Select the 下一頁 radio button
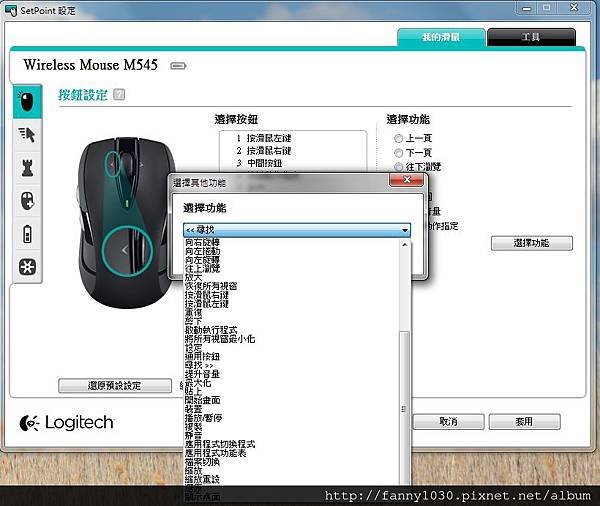 pyautogui.click(x=398, y=153)
